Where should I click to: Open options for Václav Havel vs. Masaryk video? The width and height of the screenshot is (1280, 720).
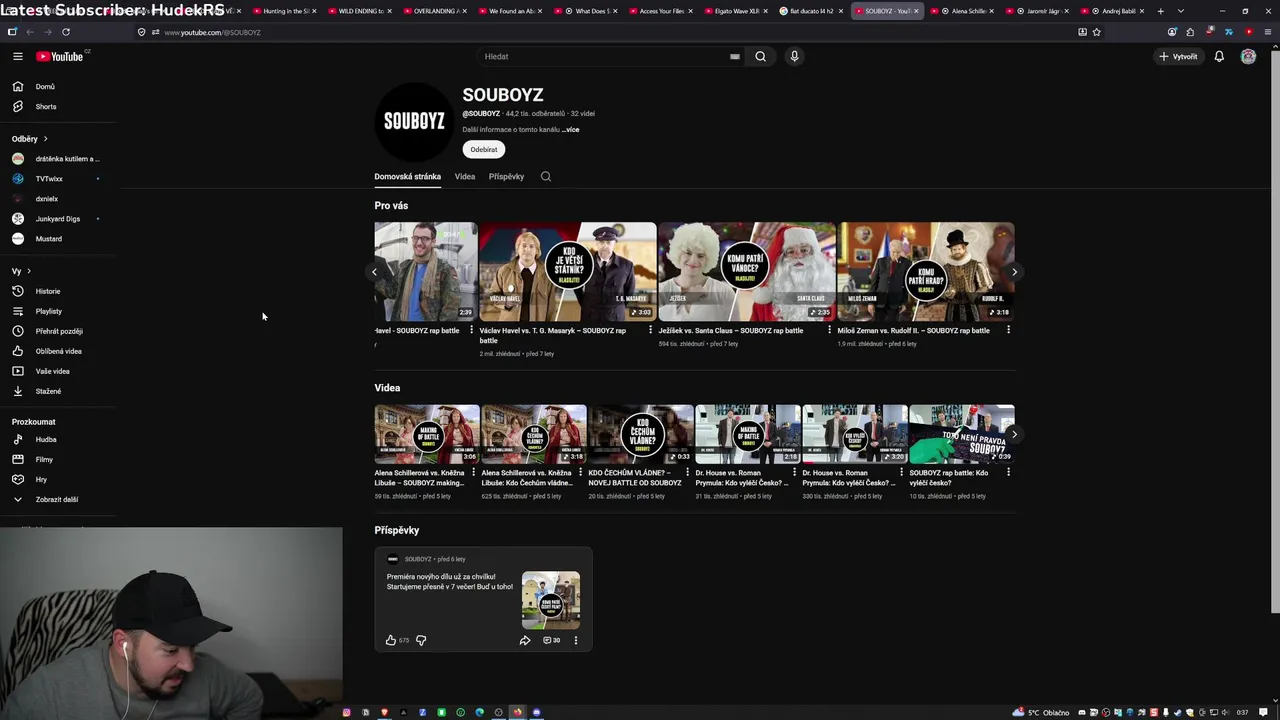tap(650, 330)
